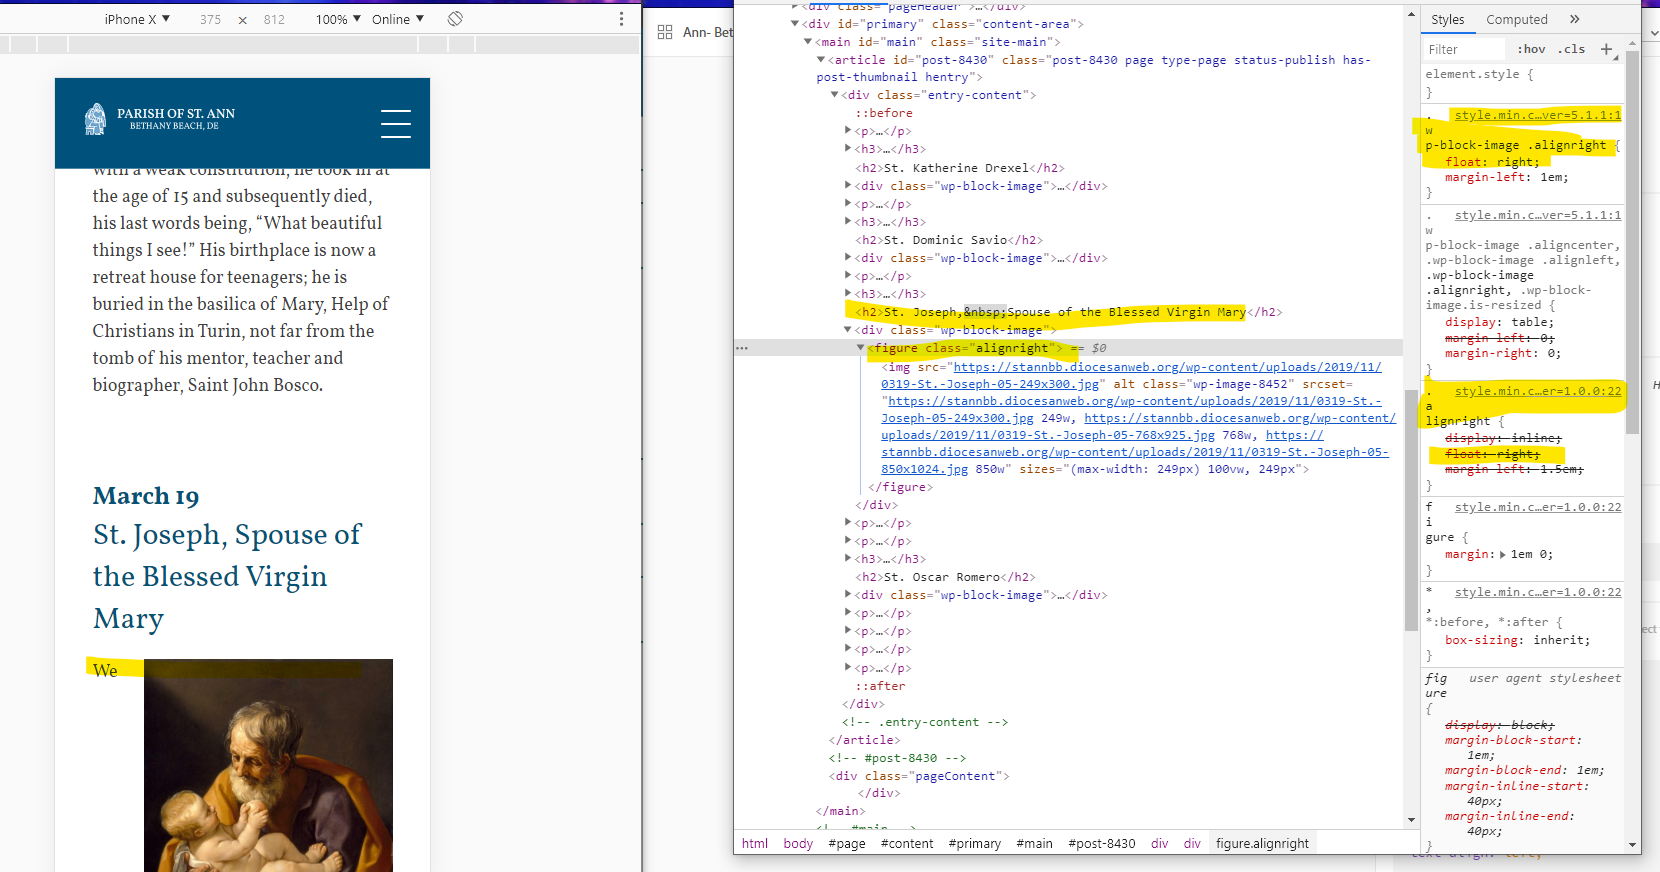Toggle the .cls element classes panel
This screenshot has width=1660, height=872.
click(1573, 49)
